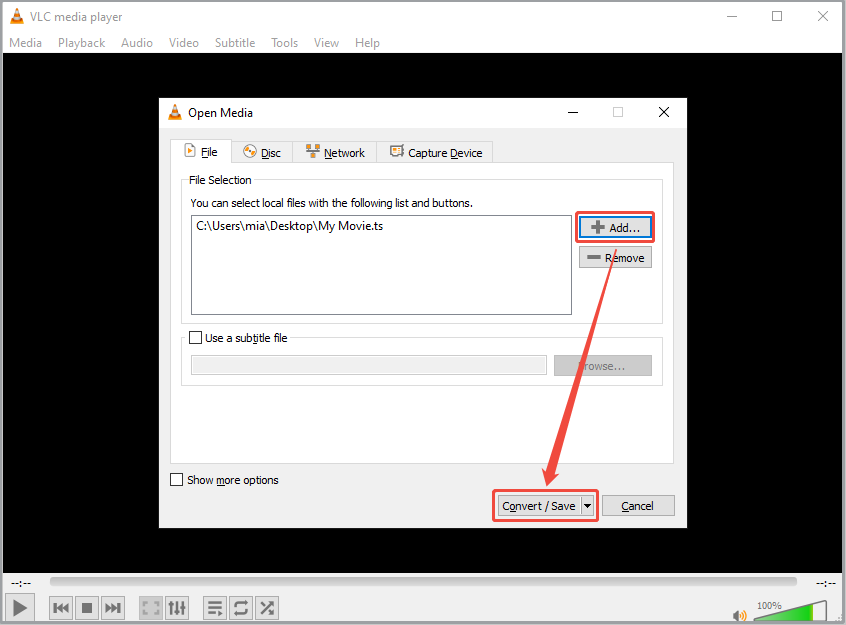Switch to the Disc tab
The image size is (846, 625).
[x=262, y=153]
